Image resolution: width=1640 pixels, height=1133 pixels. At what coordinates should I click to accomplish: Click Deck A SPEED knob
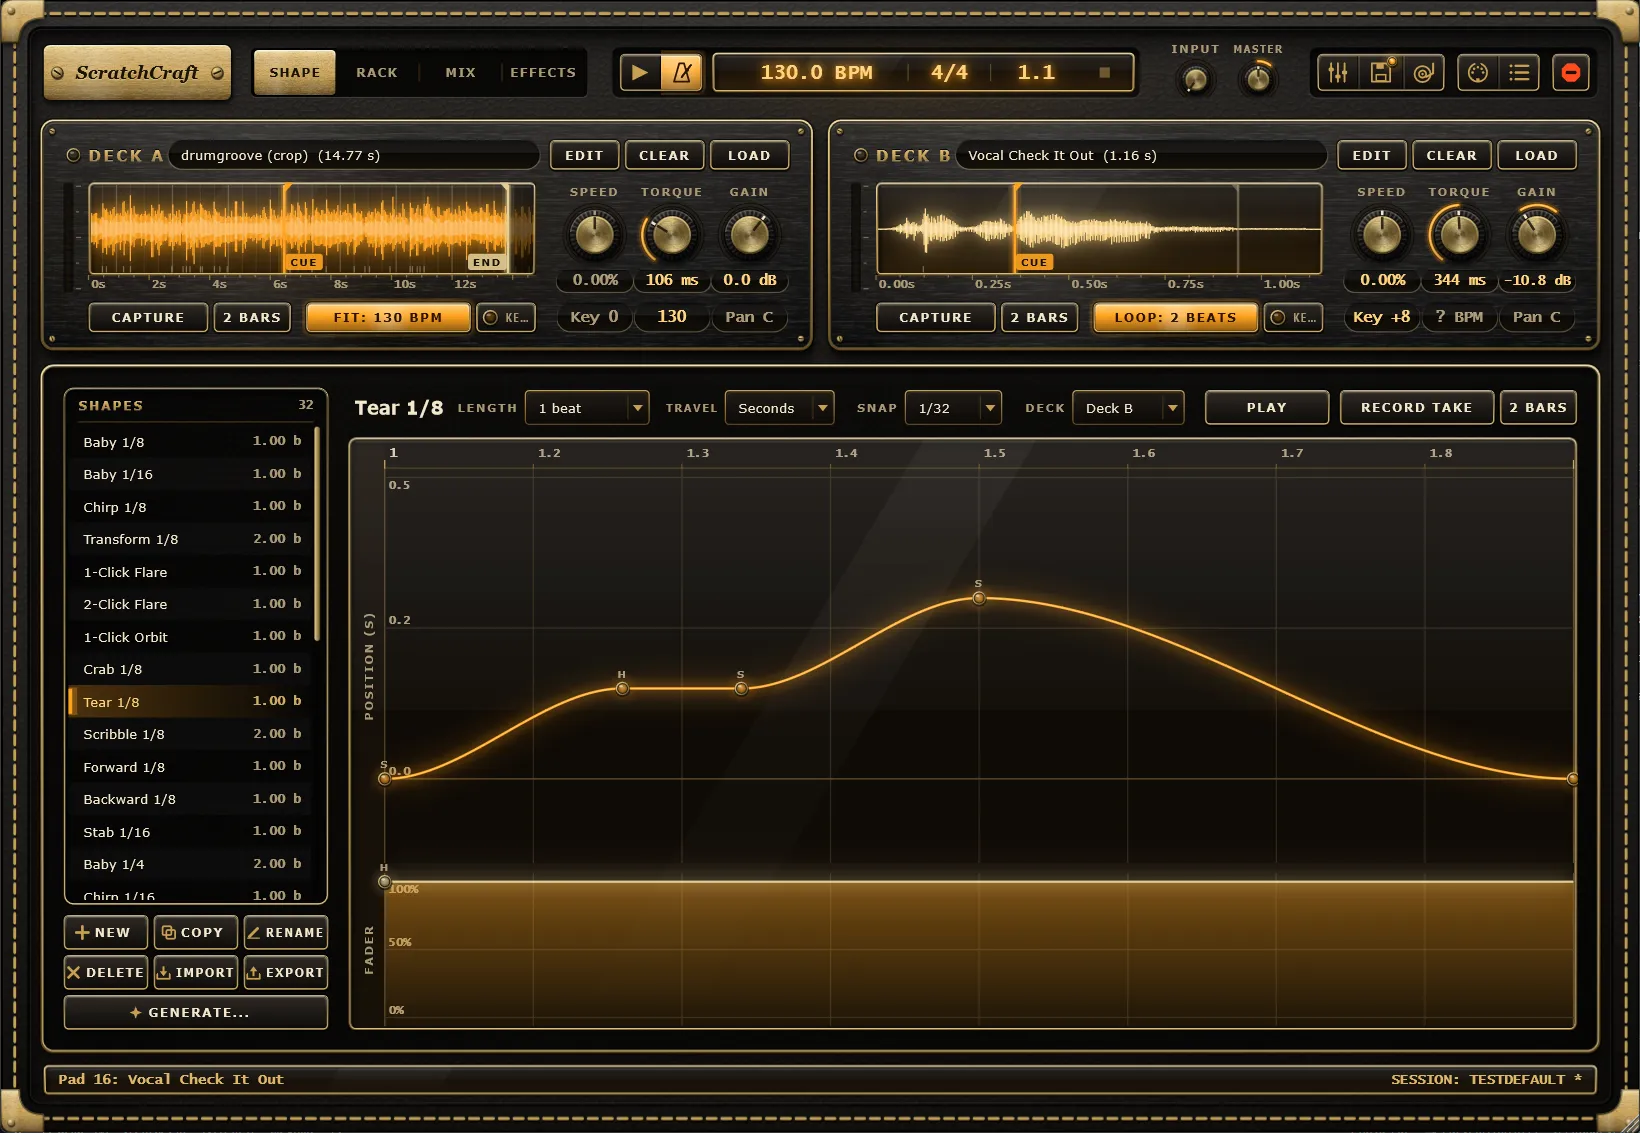595,235
